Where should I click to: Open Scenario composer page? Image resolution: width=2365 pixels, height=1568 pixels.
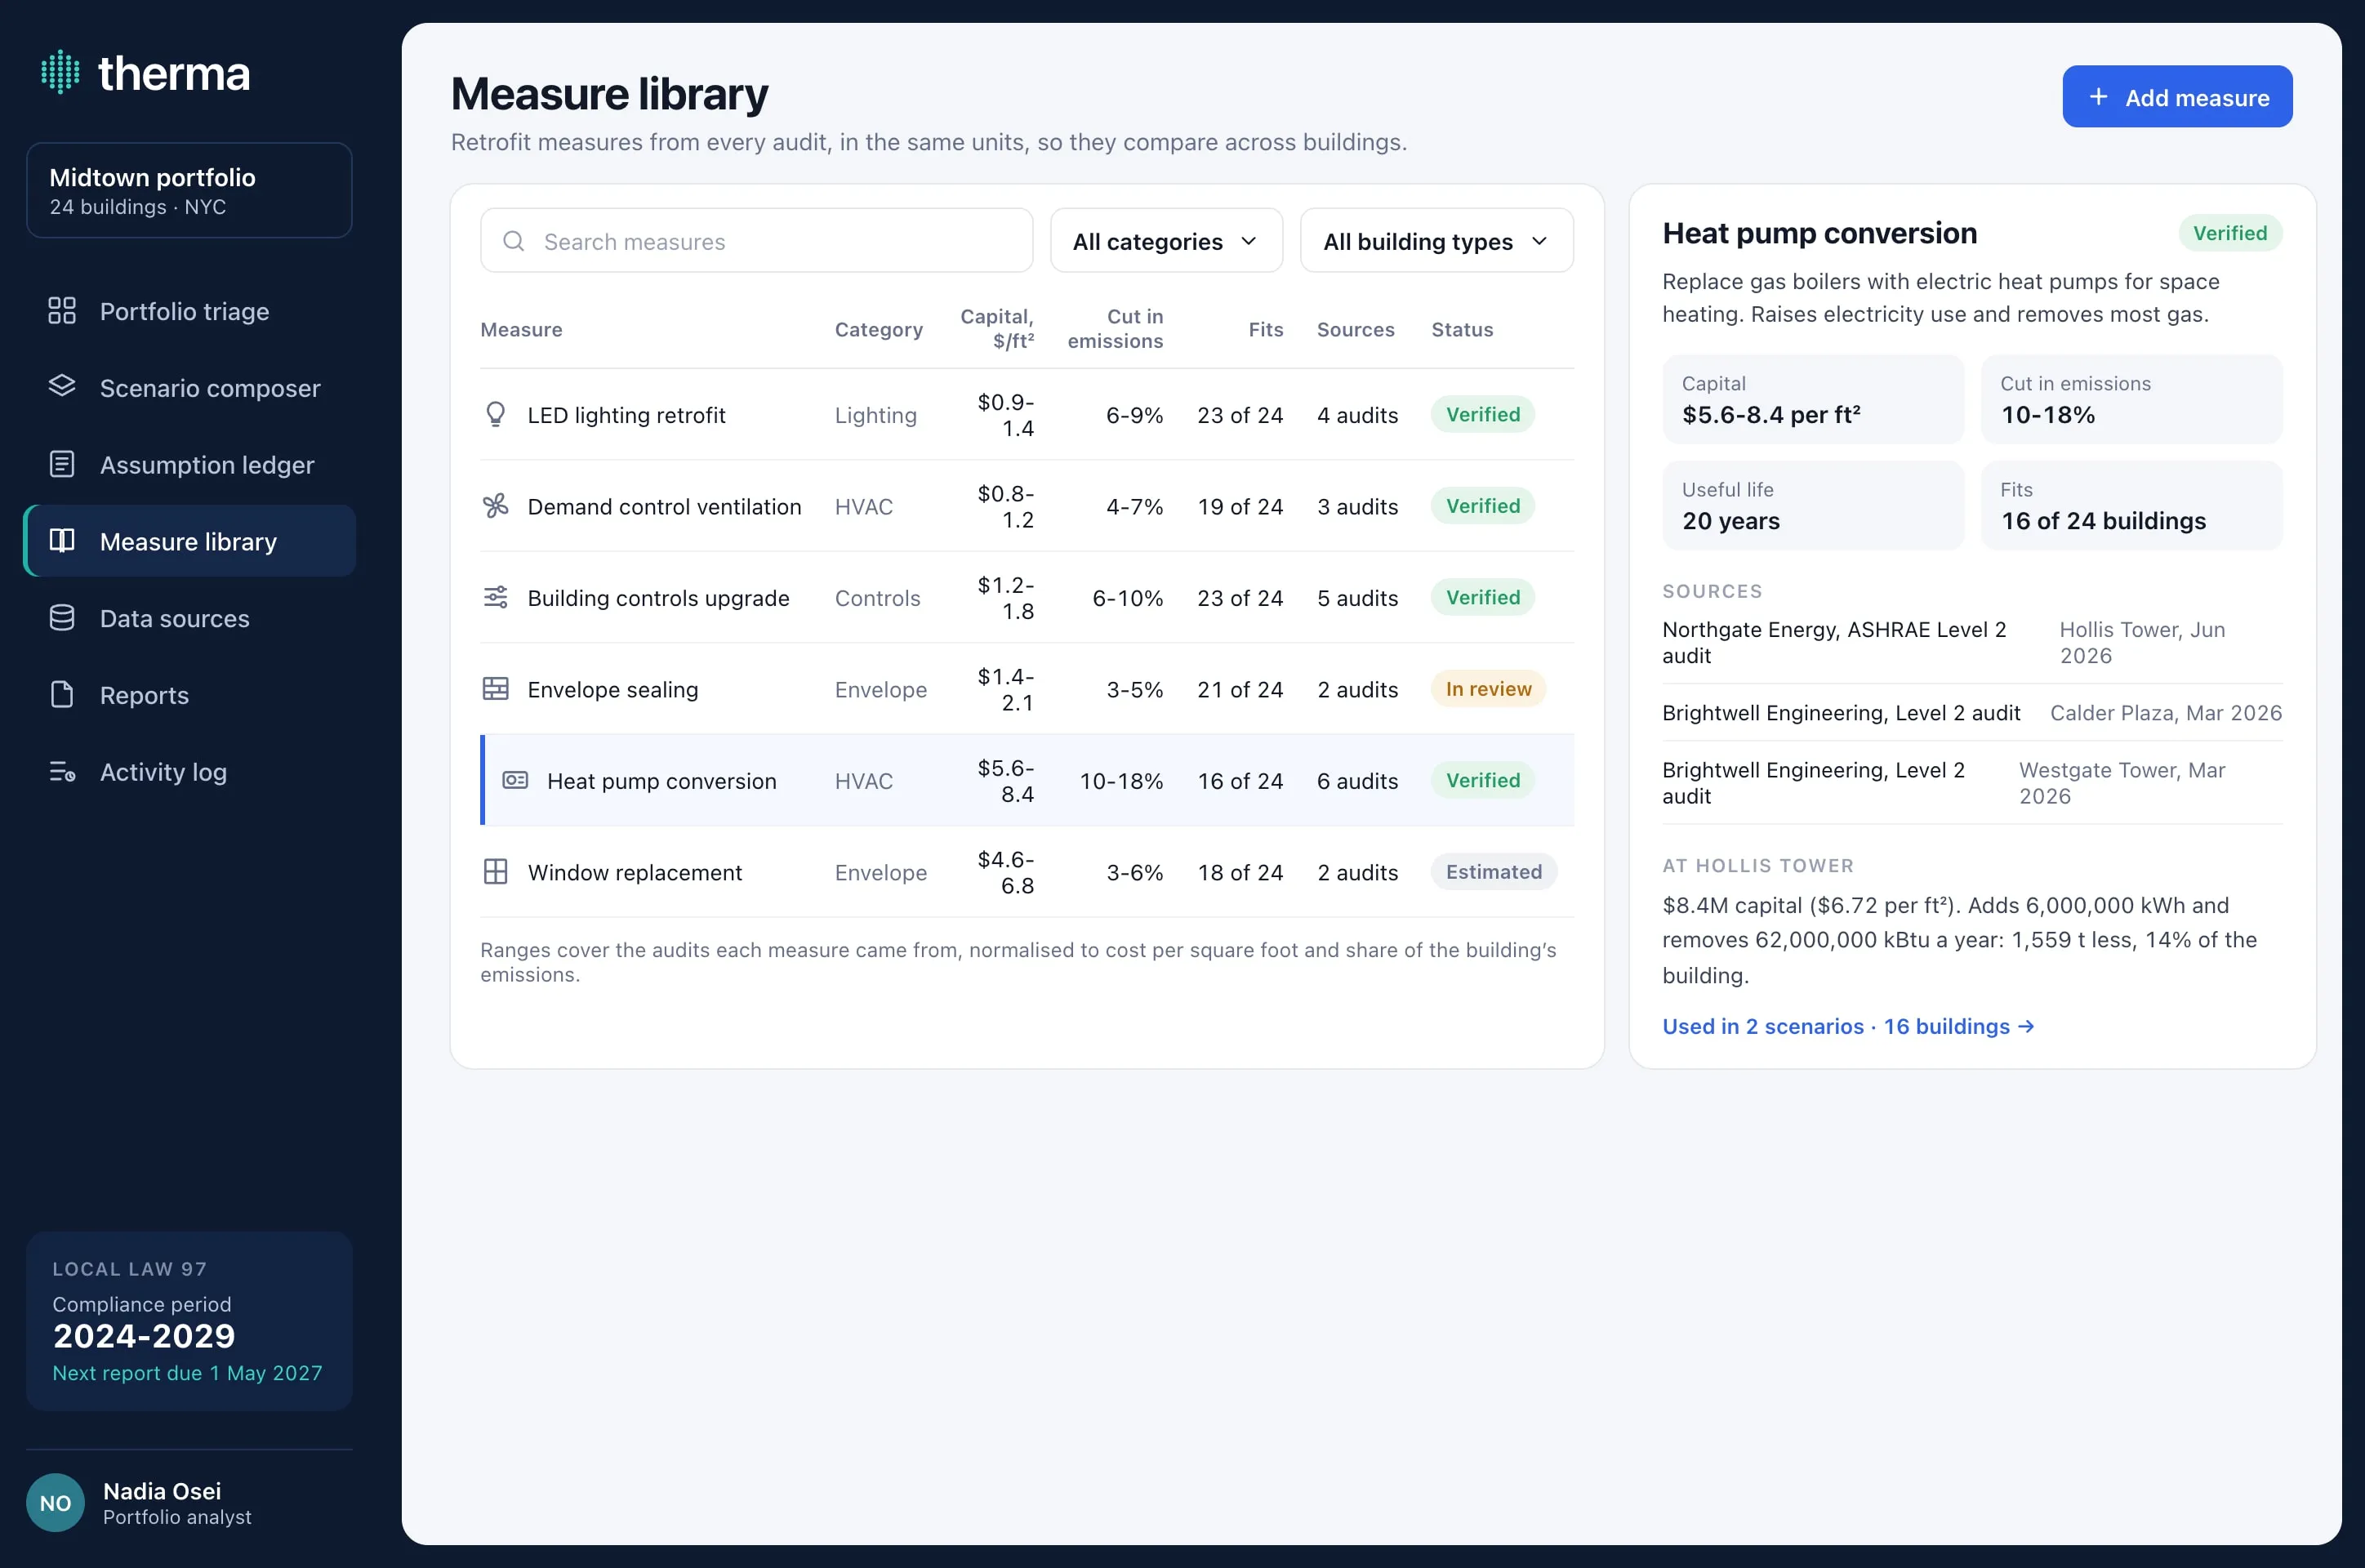(x=189, y=387)
